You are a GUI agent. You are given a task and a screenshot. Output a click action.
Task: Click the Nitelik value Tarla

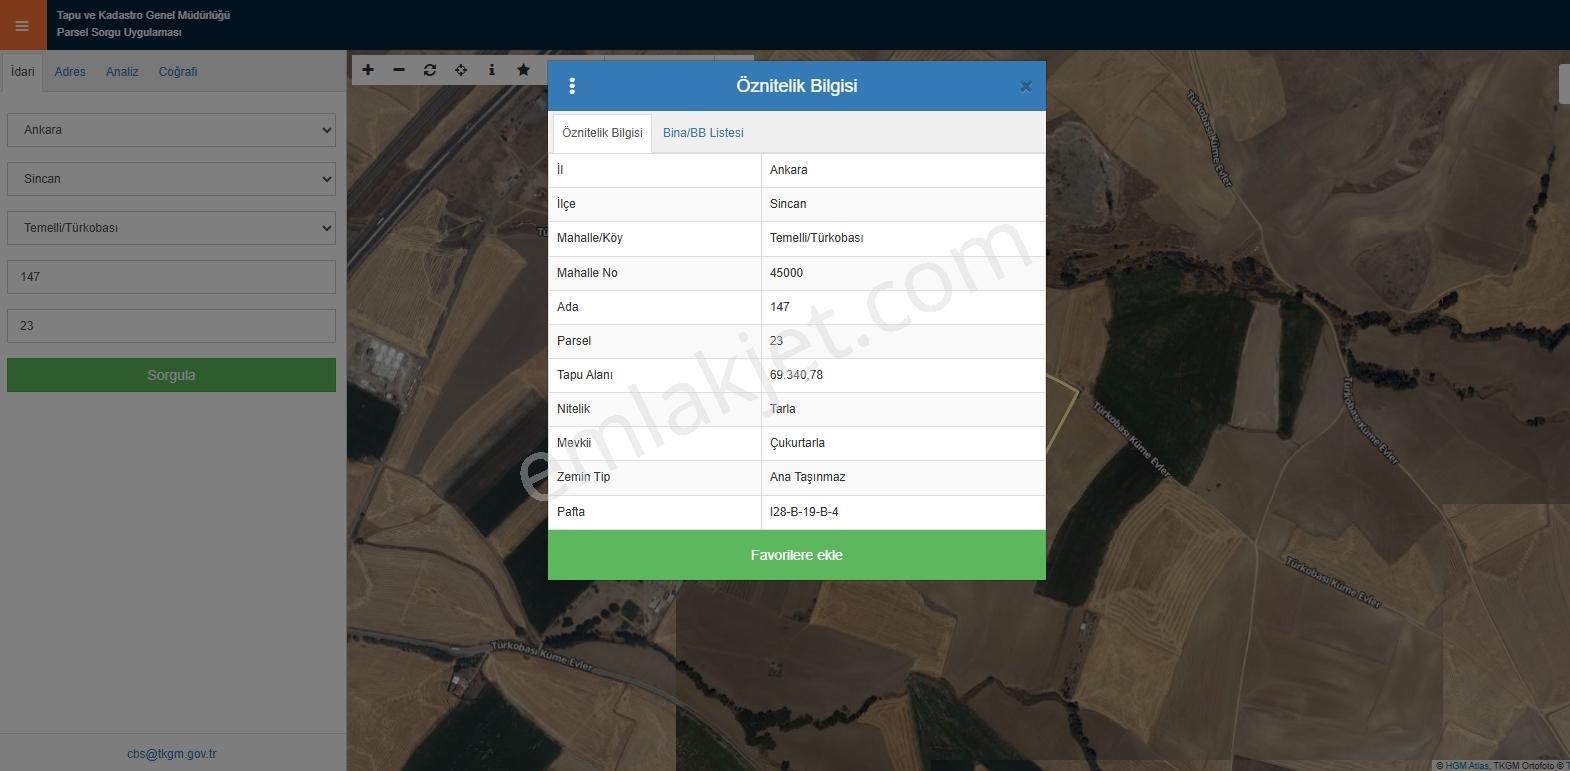[x=783, y=409]
